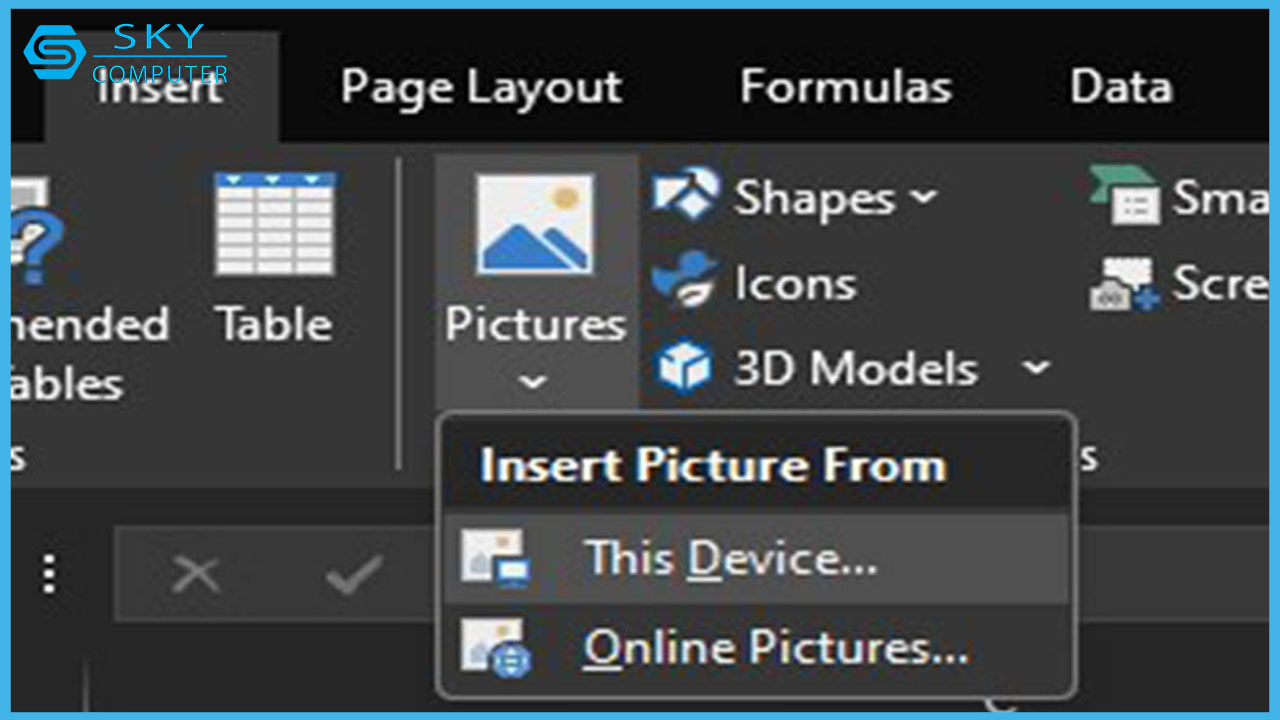Select the Data tab

1121,88
